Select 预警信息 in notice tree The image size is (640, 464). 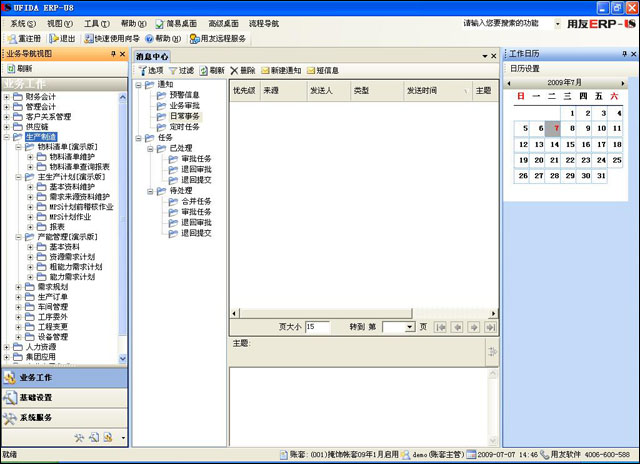coord(184,95)
